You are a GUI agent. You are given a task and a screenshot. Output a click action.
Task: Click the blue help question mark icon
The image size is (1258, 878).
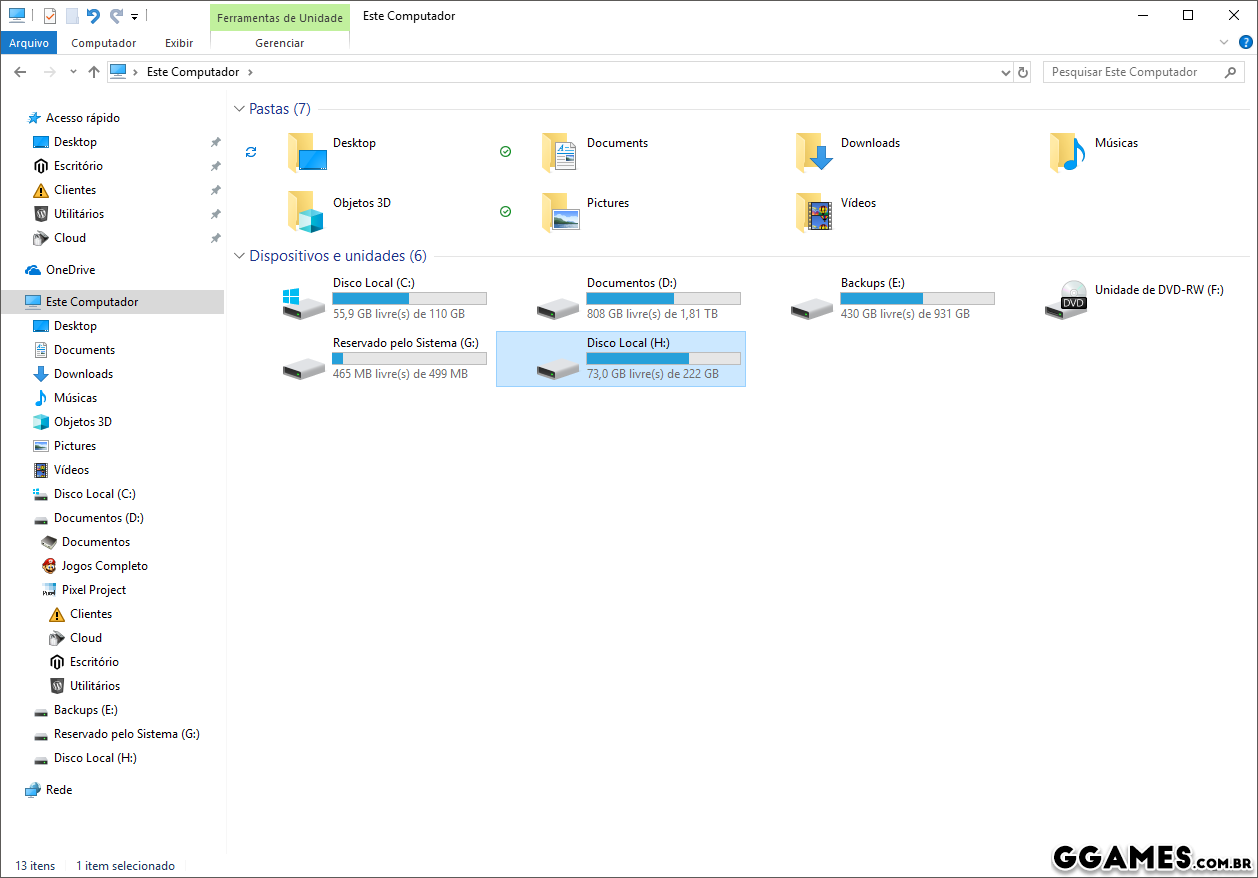[1245, 42]
